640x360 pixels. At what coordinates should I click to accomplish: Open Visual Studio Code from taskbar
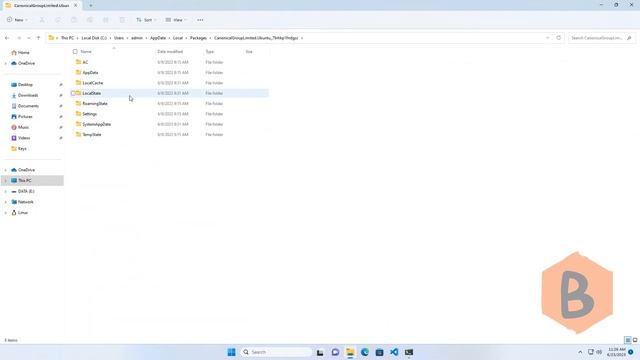(394, 352)
